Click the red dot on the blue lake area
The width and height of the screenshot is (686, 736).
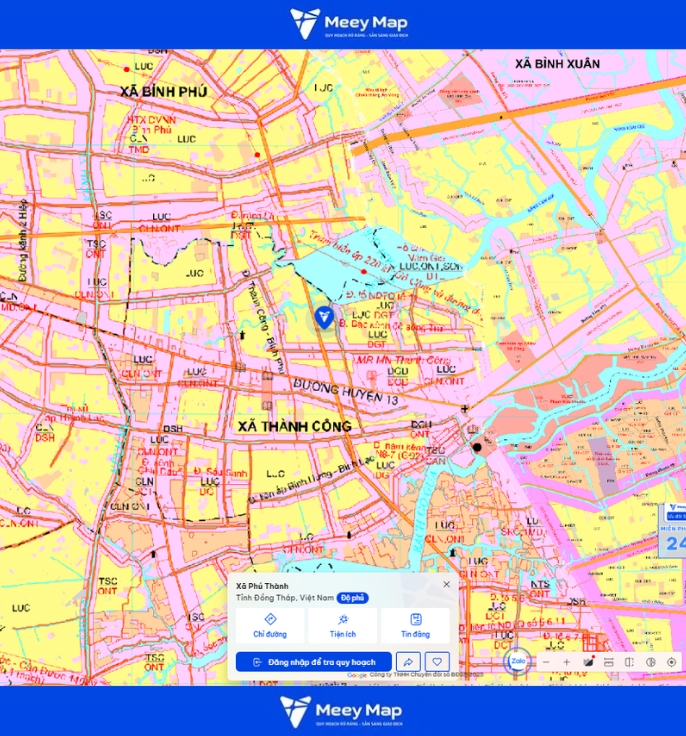click(x=364, y=271)
